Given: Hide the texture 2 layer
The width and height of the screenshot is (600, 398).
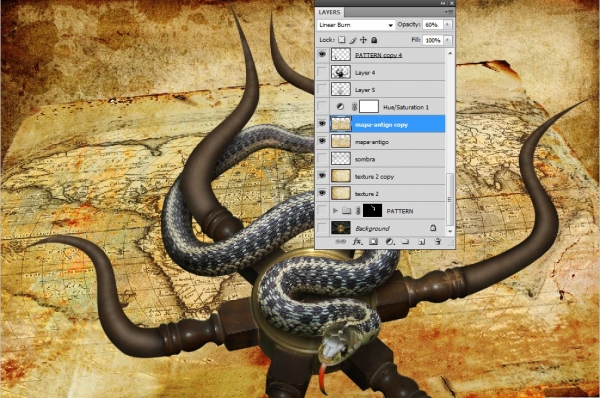Looking at the screenshot, I should pos(322,193).
